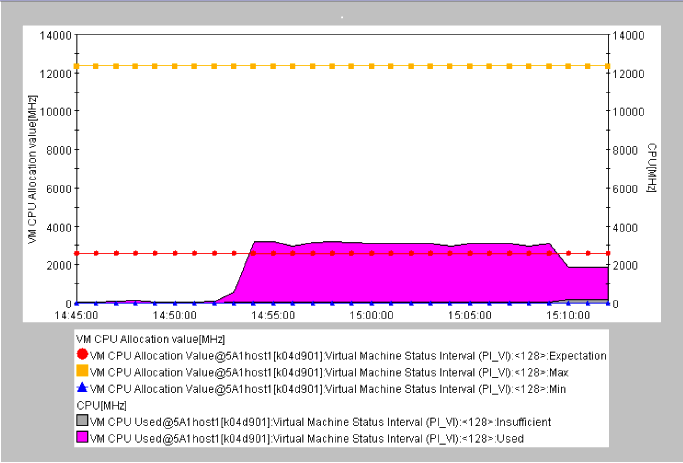Click the left axis 2000 label

point(59,265)
